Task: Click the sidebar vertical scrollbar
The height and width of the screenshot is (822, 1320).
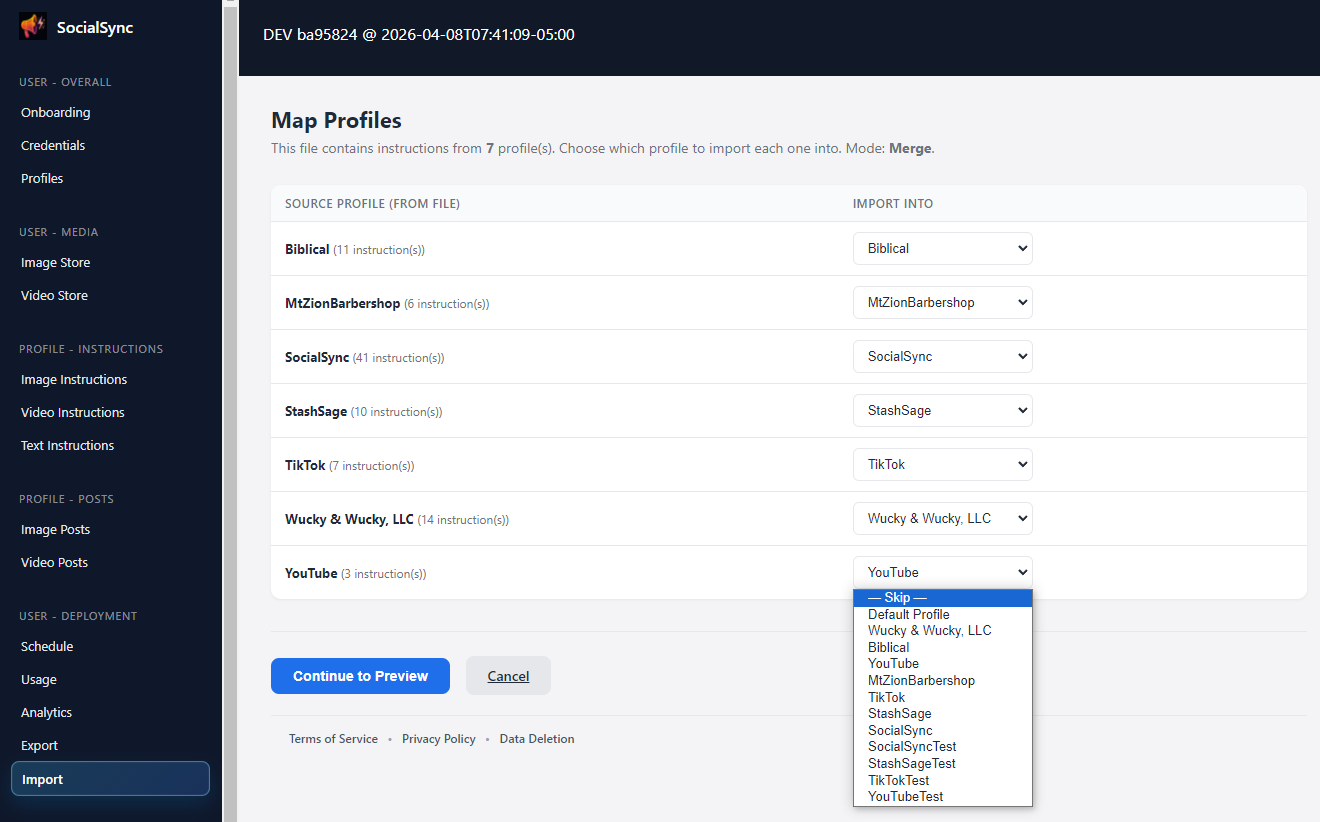Action: (230, 400)
